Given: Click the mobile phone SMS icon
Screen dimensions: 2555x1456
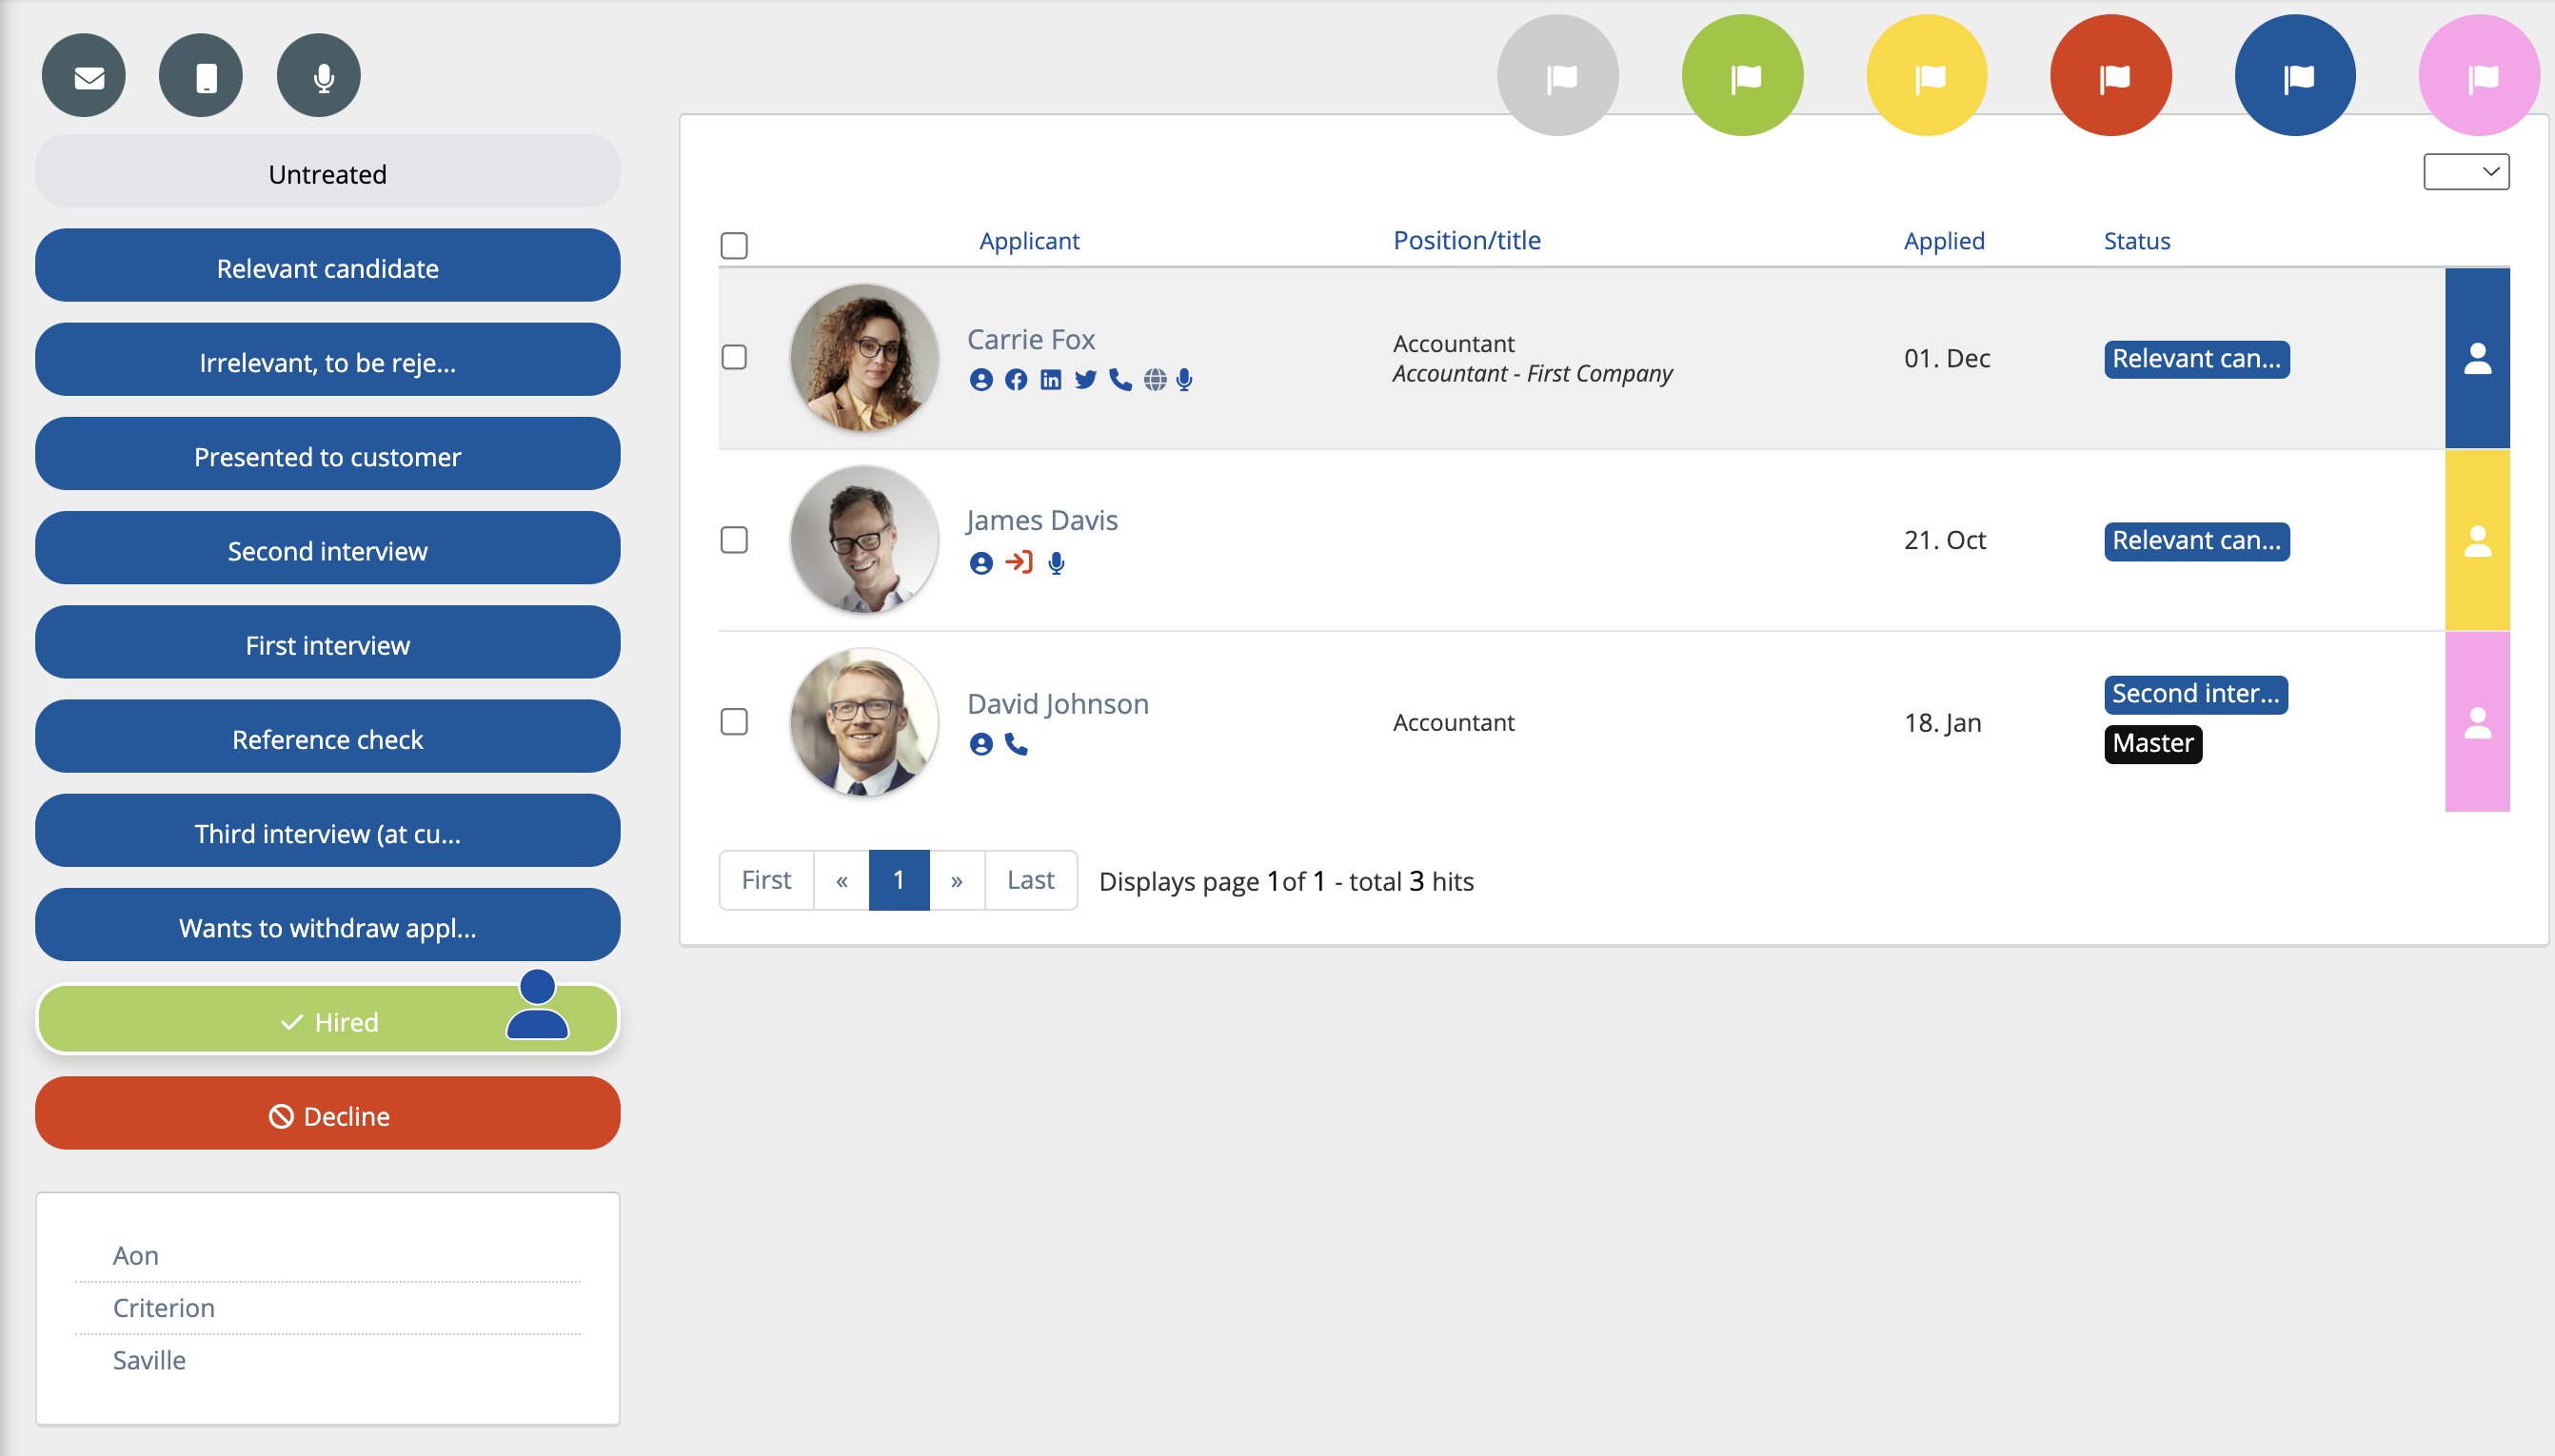Looking at the screenshot, I should tap(201, 76).
